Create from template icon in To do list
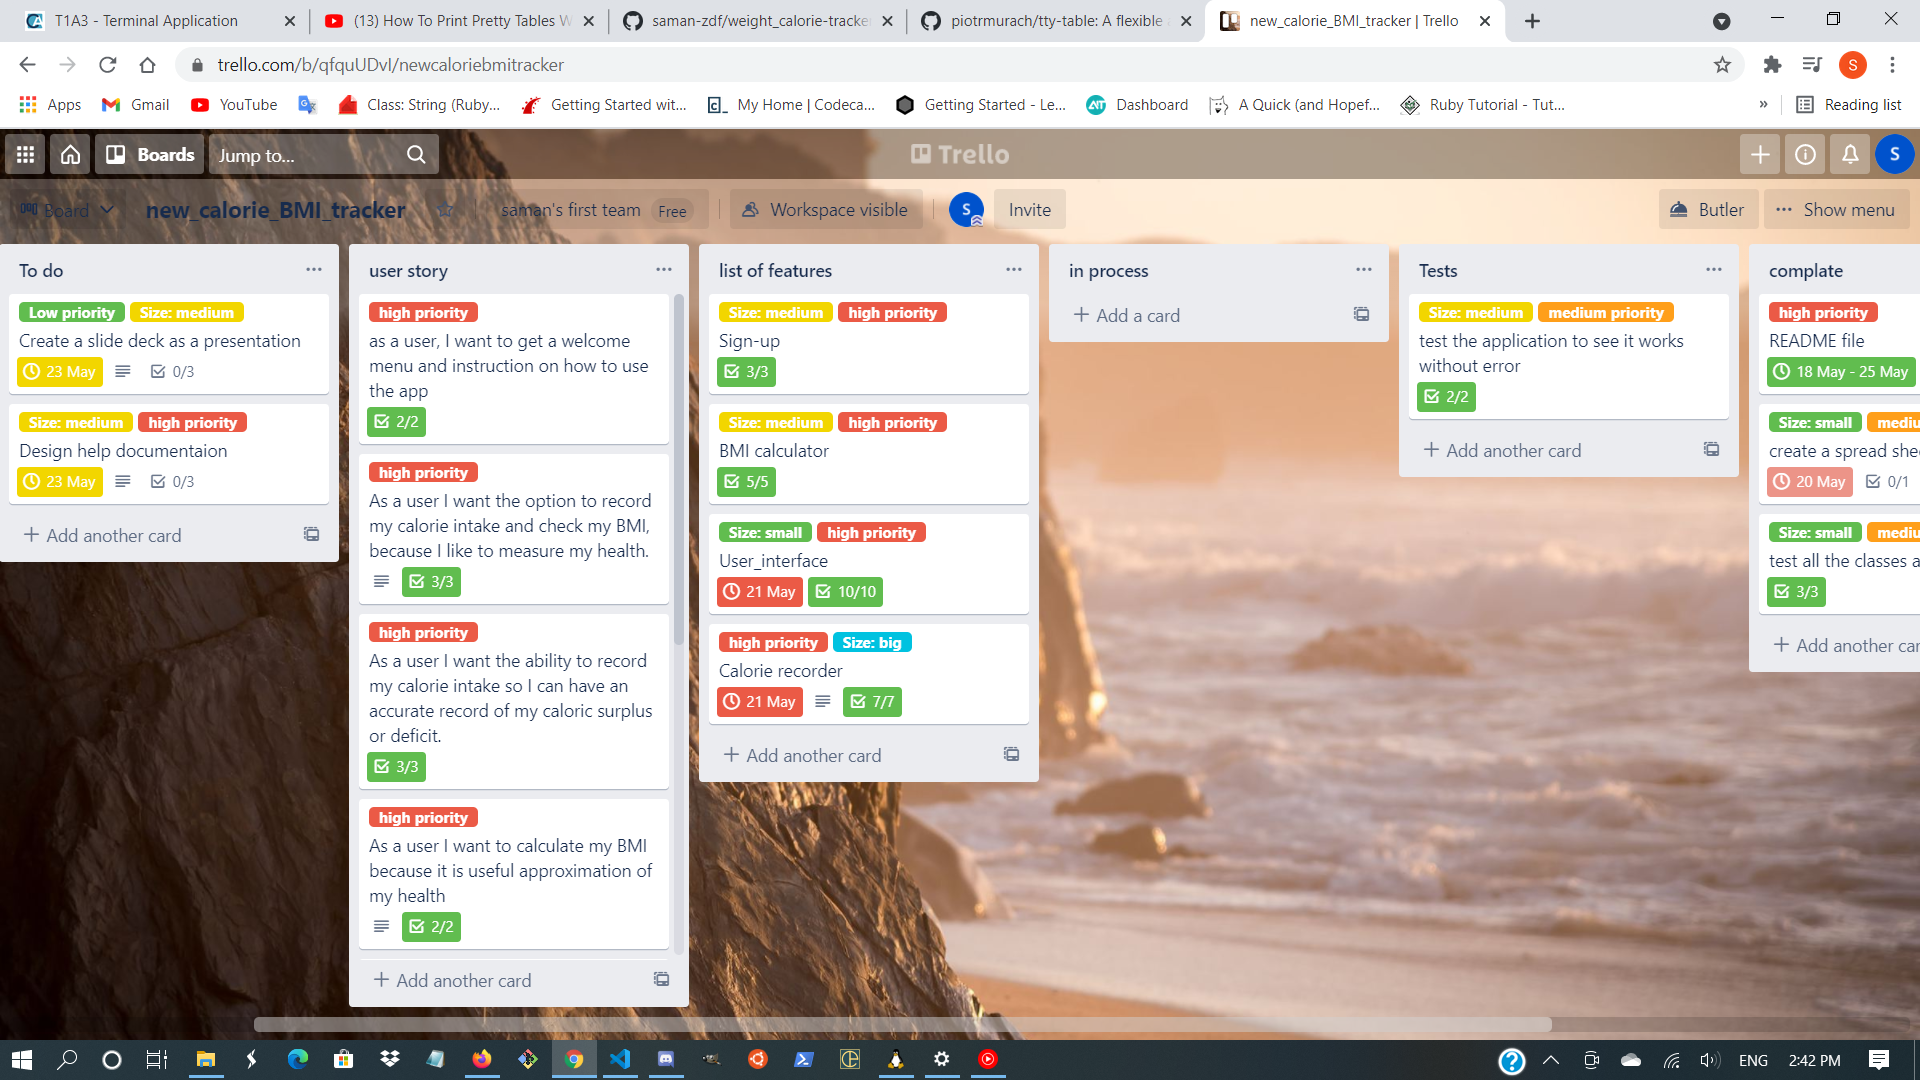 pyautogui.click(x=312, y=535)
